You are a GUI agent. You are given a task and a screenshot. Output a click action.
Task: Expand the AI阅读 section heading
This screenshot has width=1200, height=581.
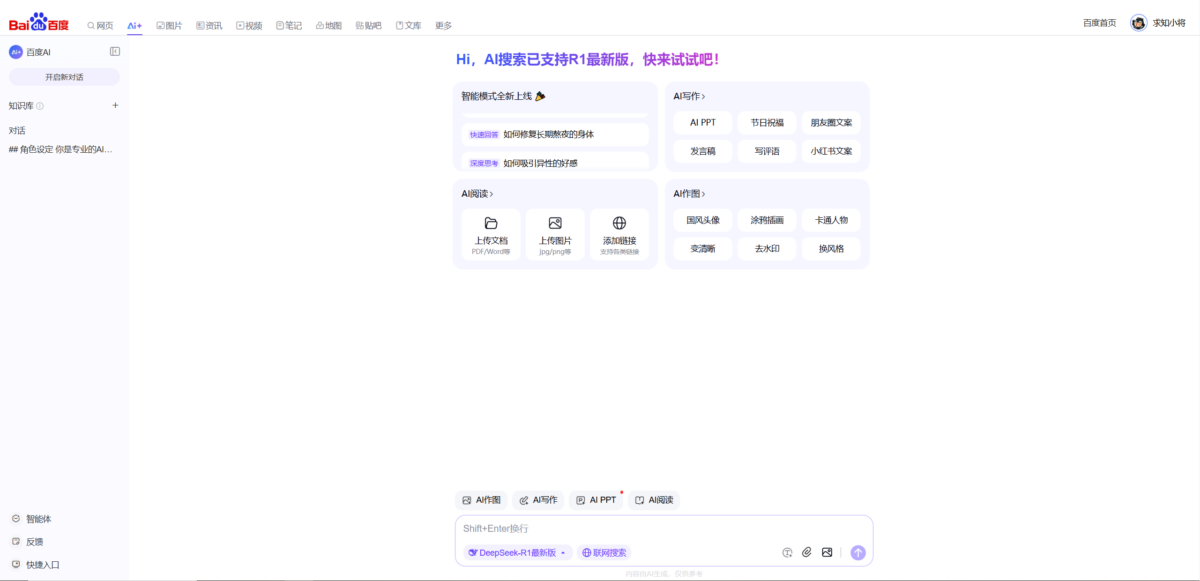point(477,193)
